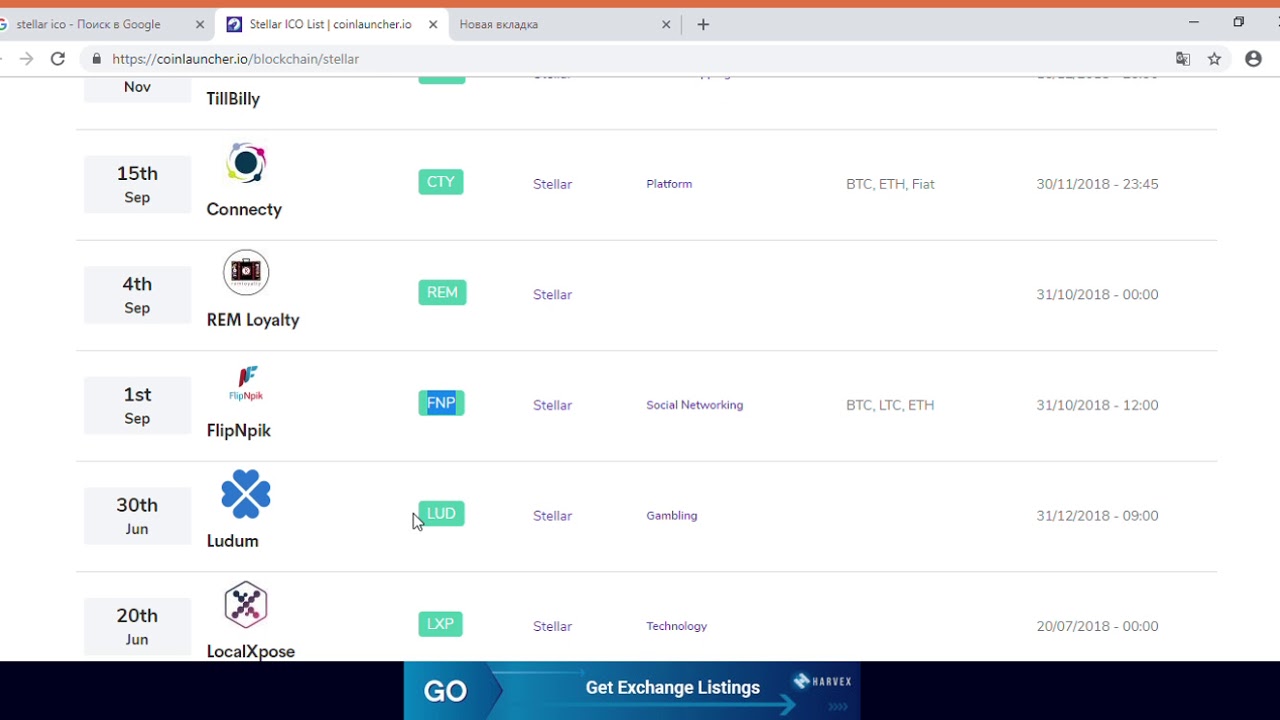Click the CTY token badge
1280x720 pixels.
click(x=441, y=182)
